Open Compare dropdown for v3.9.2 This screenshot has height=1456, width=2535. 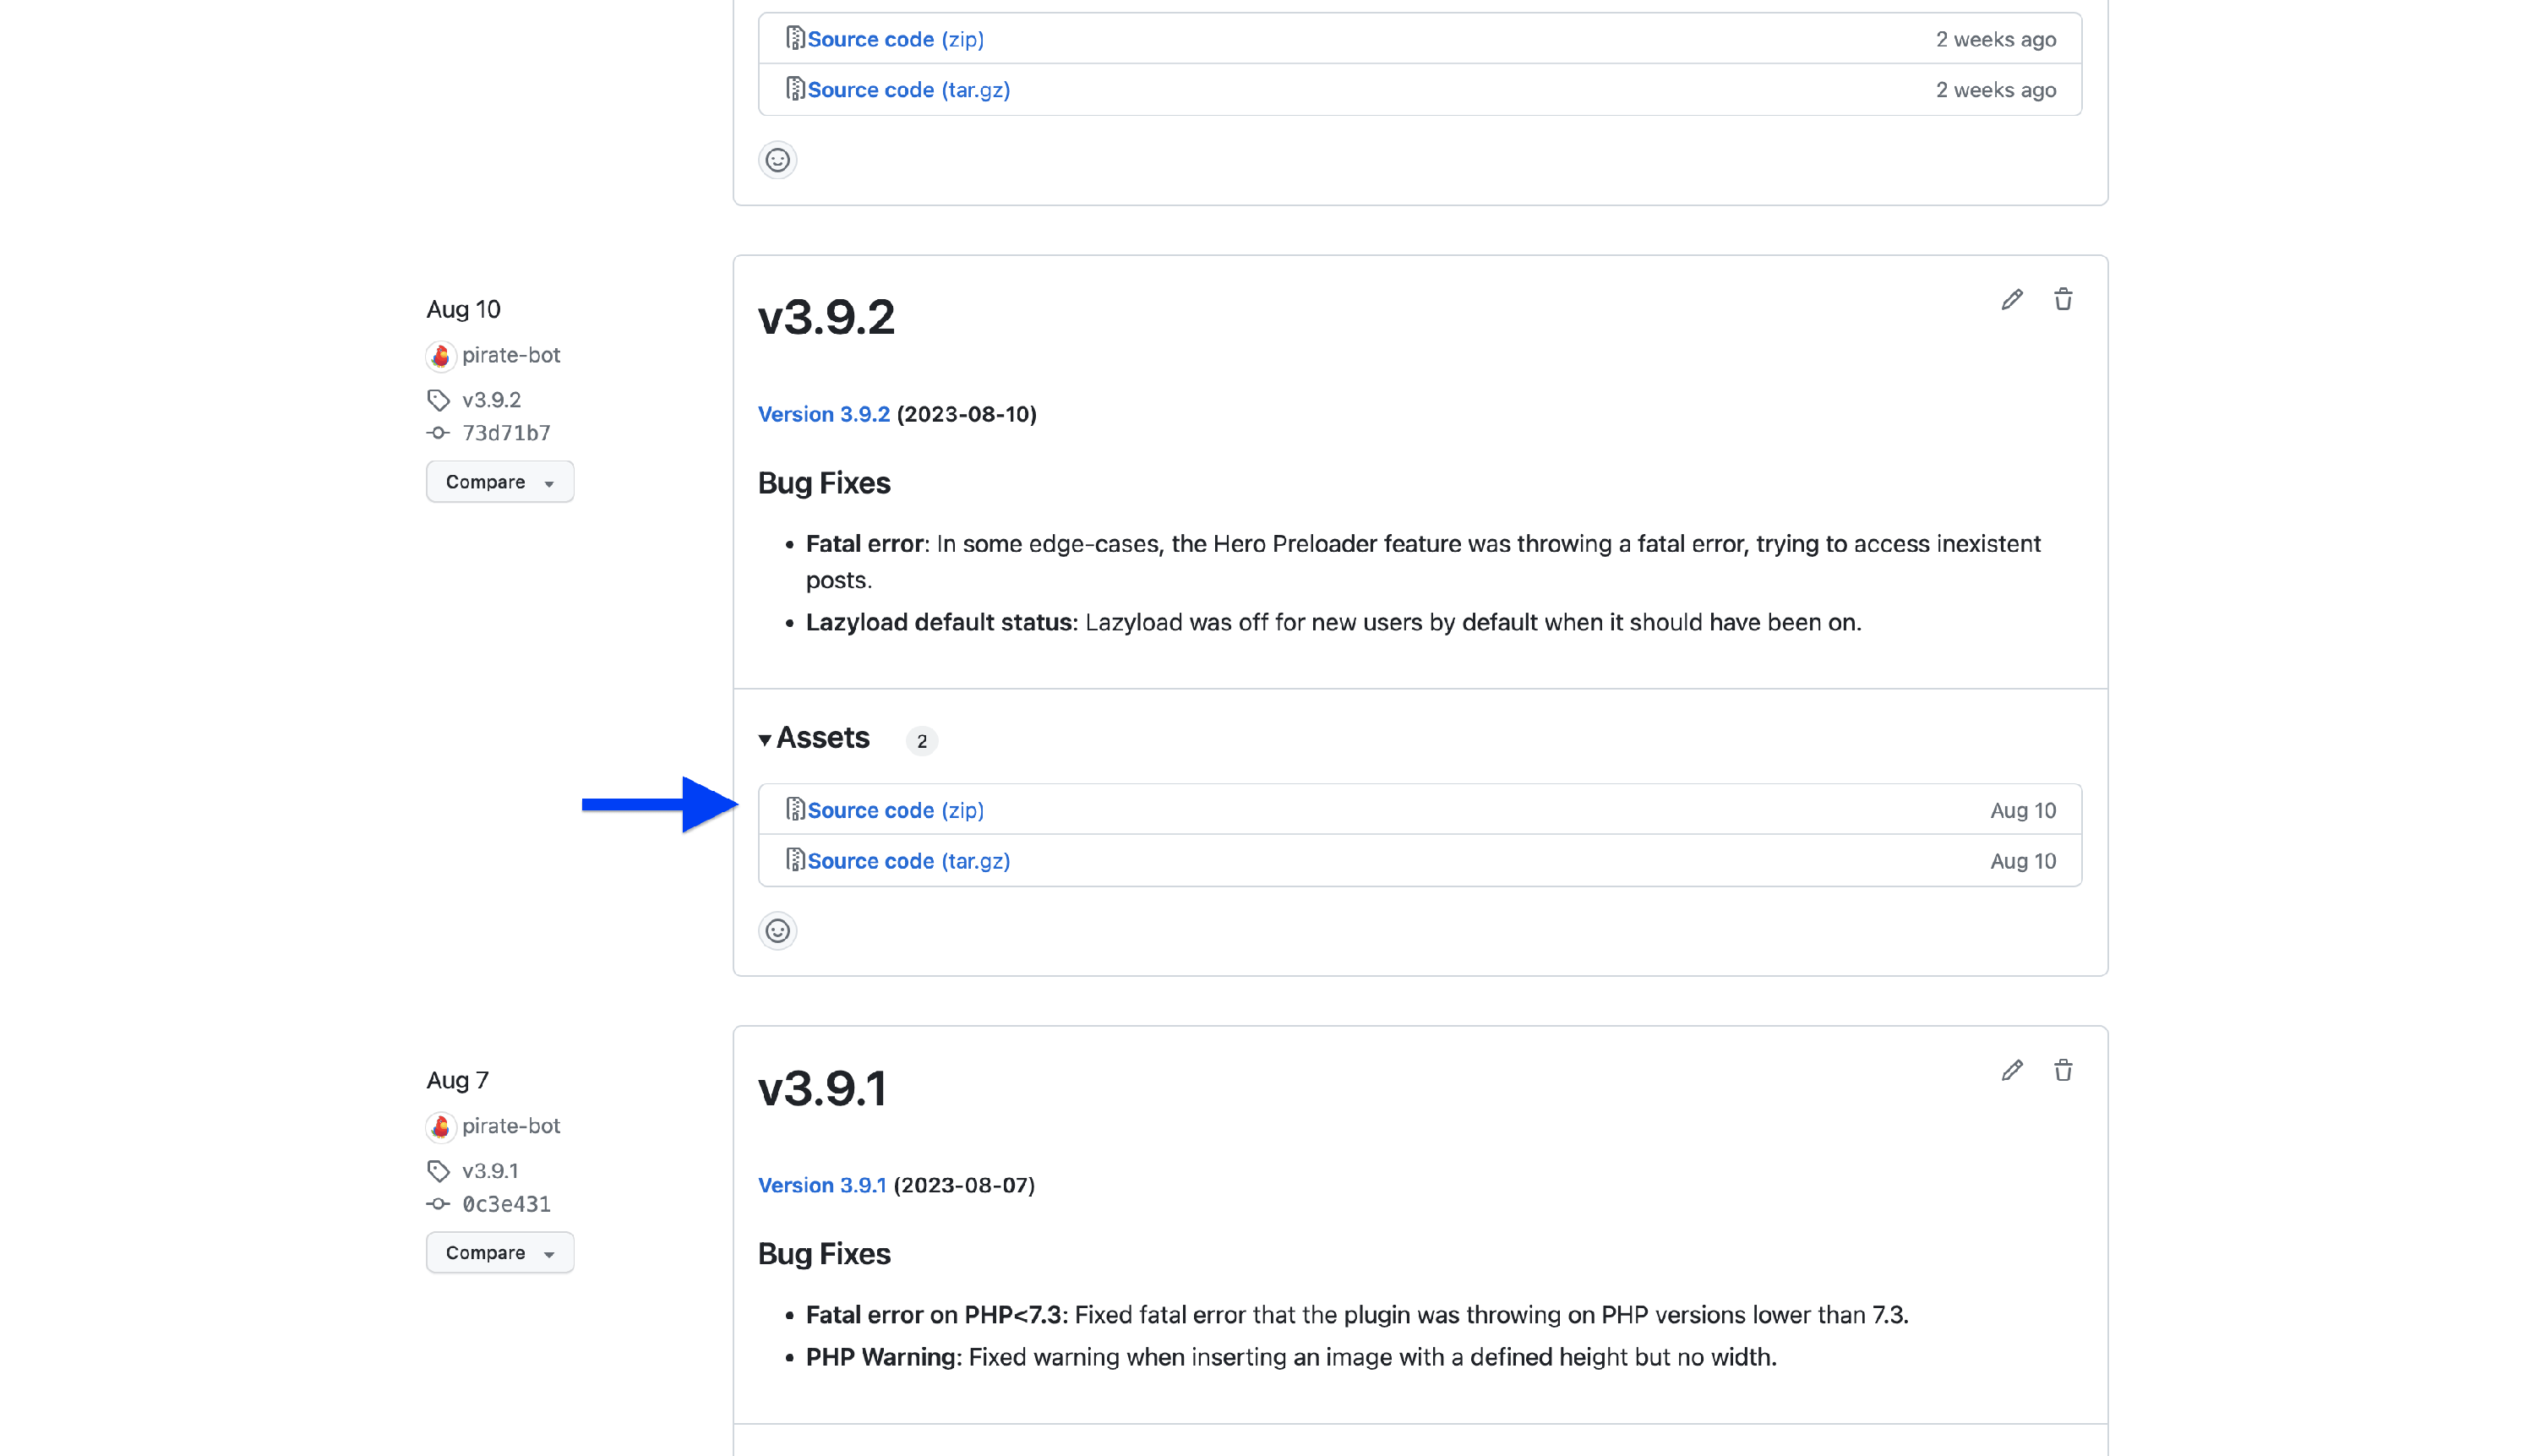point(499,482)
